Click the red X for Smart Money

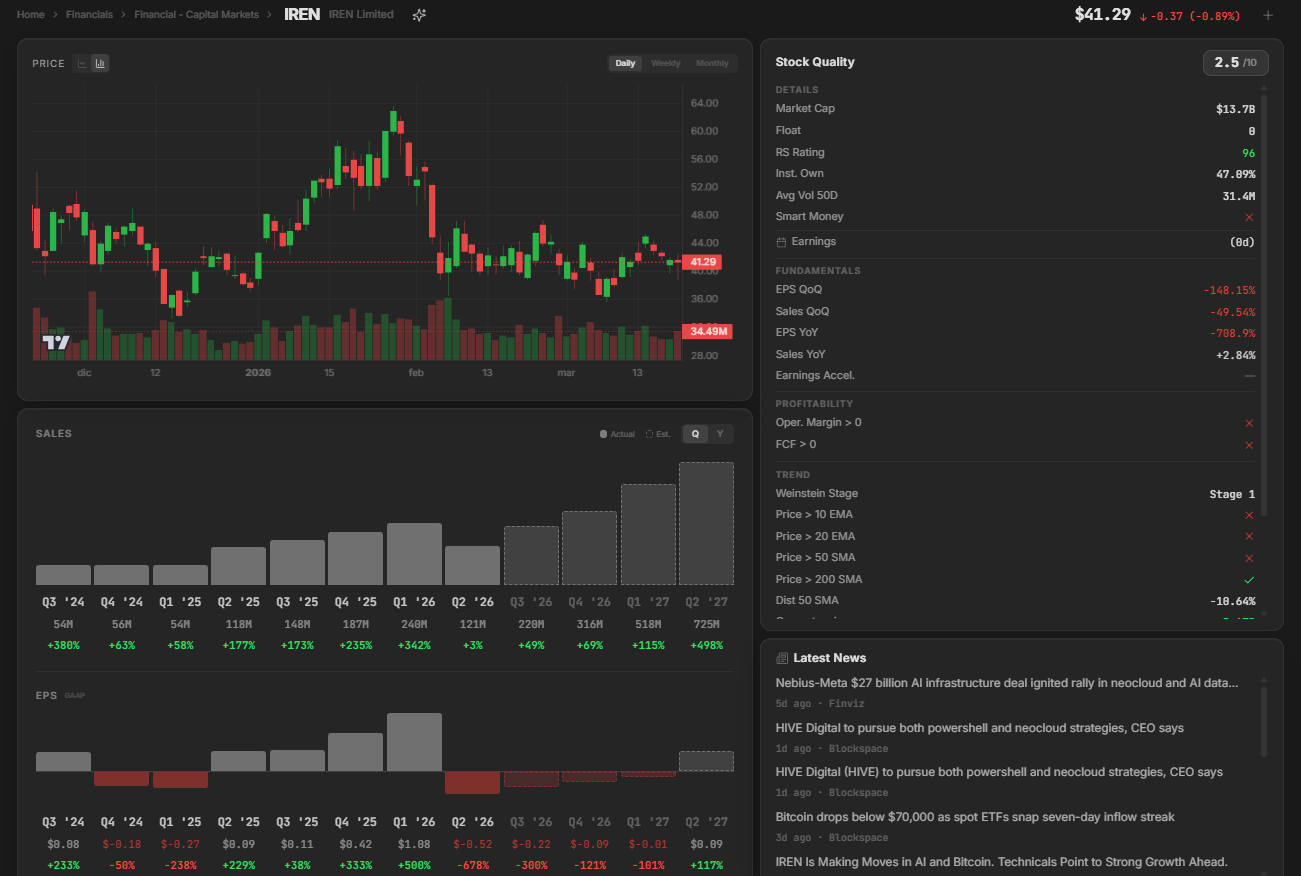pyautogui.click(x=1249, y=217)
